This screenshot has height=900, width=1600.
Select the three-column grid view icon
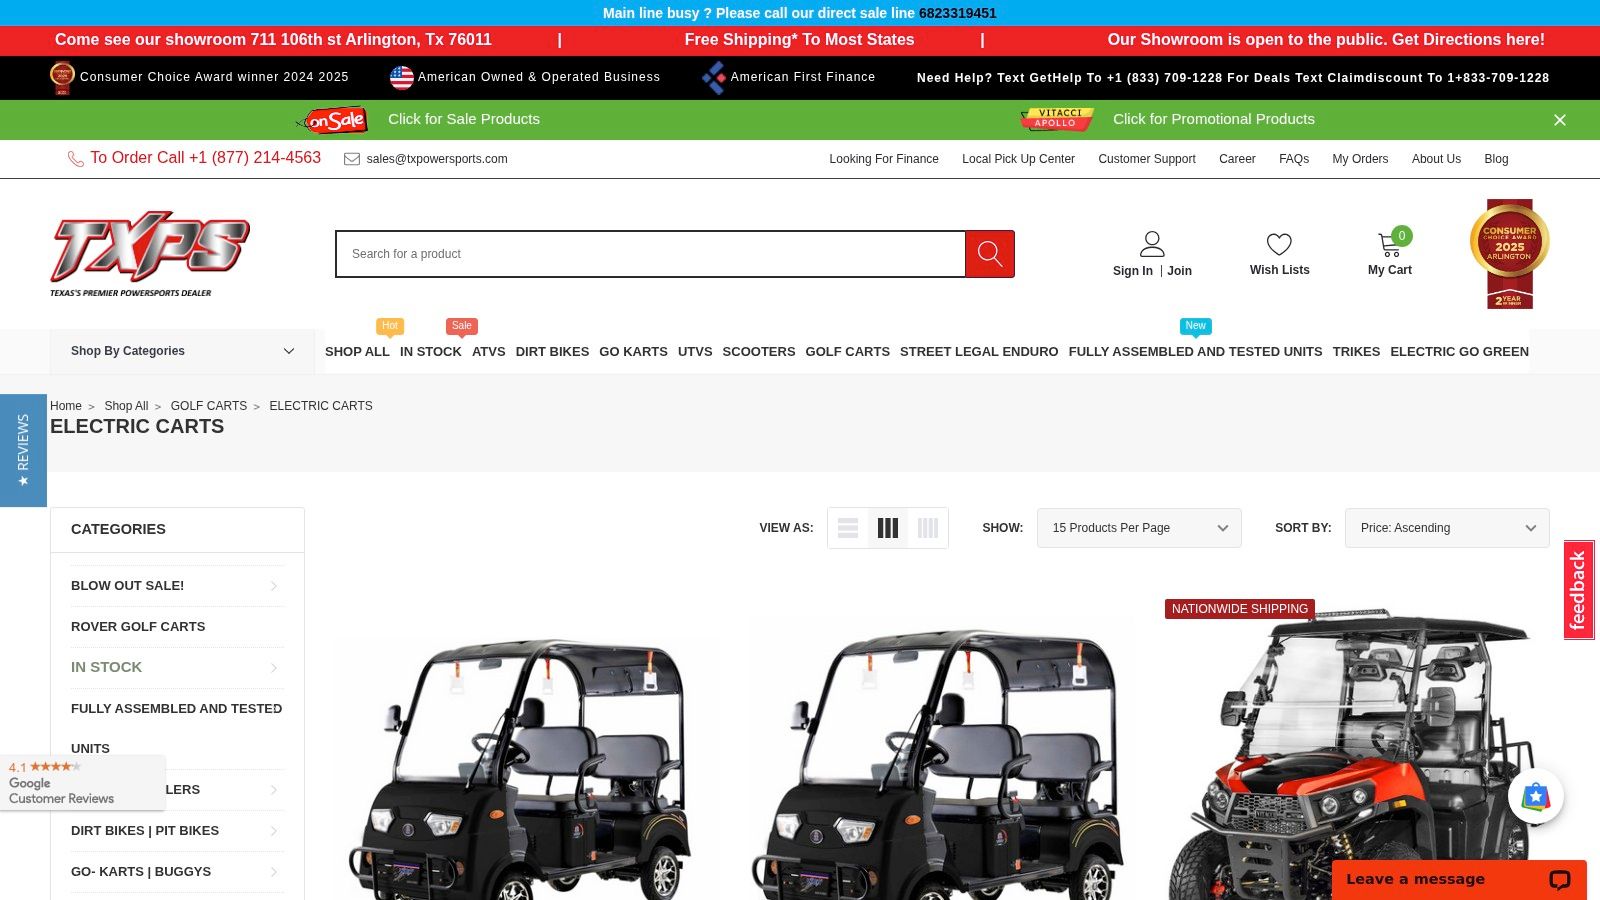pyautogui.click(x=888, y=528)
